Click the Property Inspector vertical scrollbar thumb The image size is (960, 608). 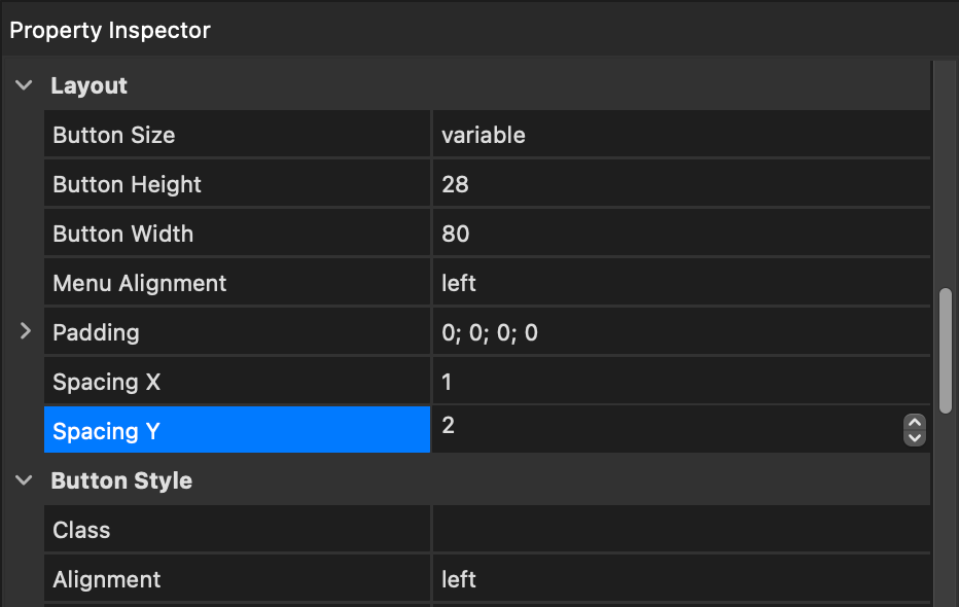click(945, 351)
